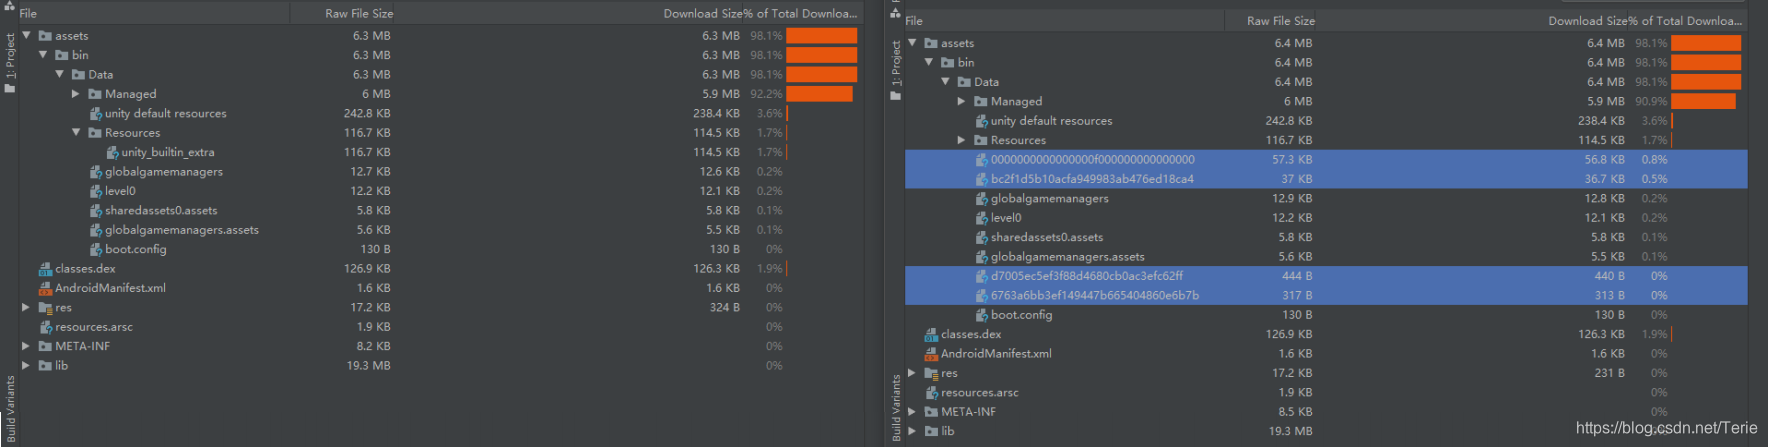Sort by Raw File Size column in left pane
The width and height of the screenshot is (1768, 447).
pyautogui.click(x=359, y=13)
